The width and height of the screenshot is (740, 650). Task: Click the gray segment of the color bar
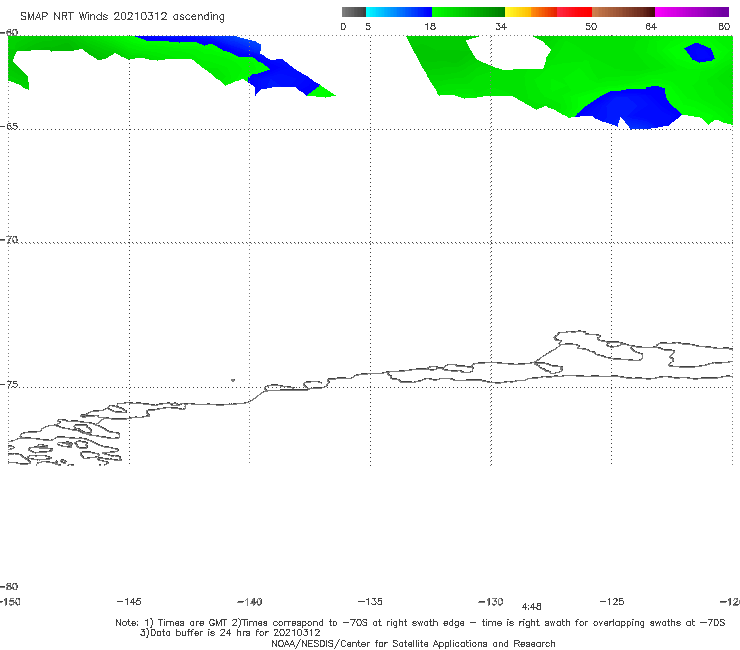point(353,12)
